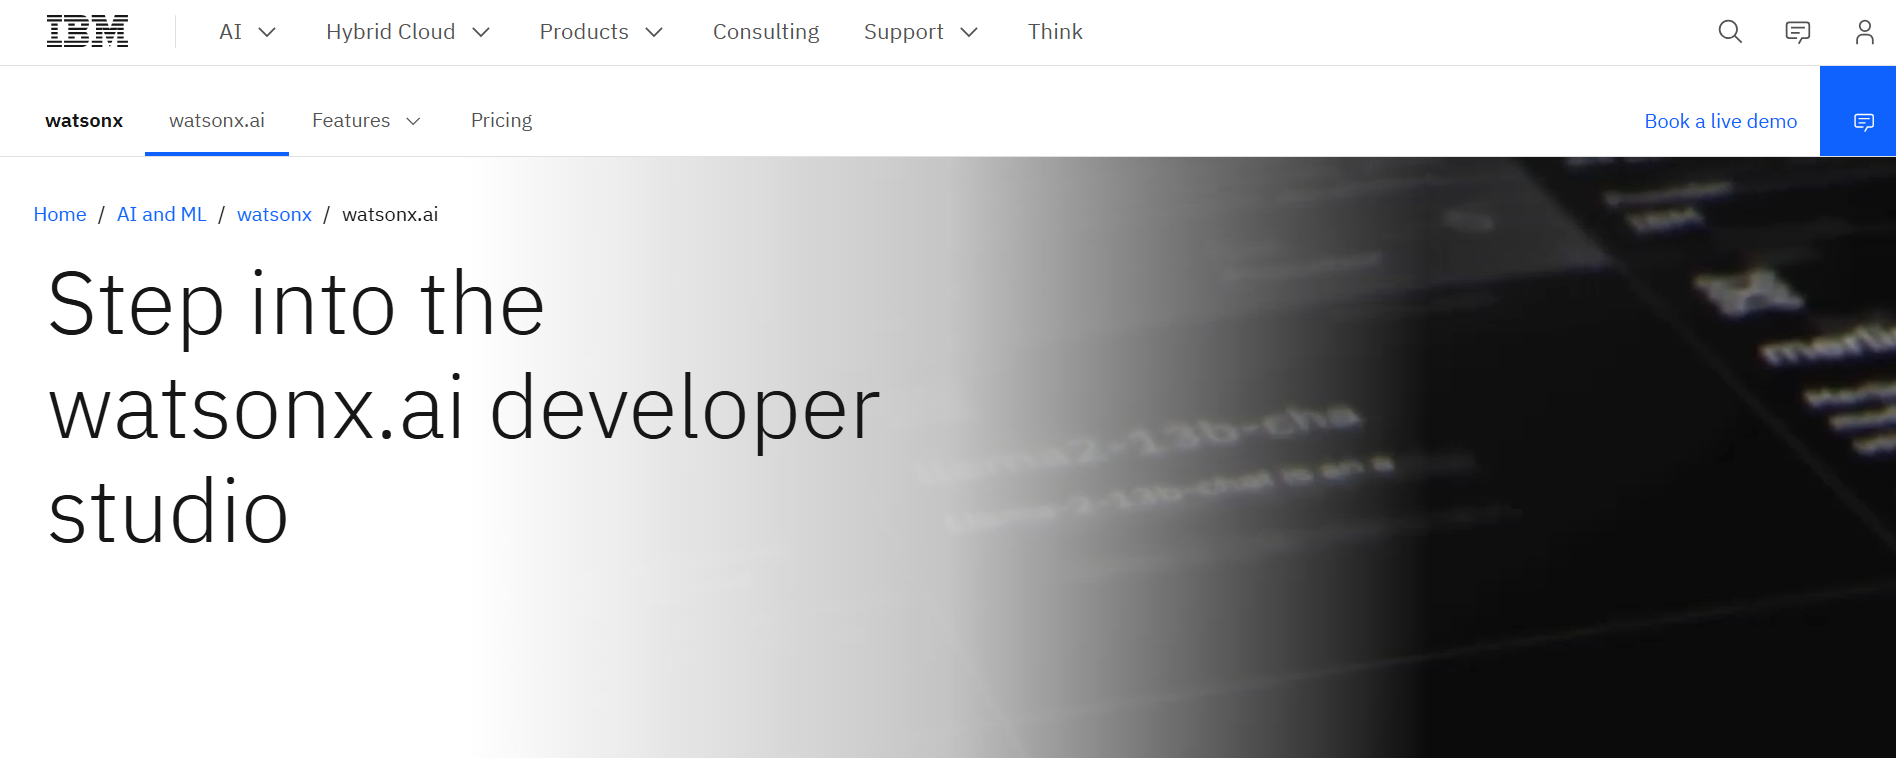
Task: Open the Features tab
Action: [351, 121]
